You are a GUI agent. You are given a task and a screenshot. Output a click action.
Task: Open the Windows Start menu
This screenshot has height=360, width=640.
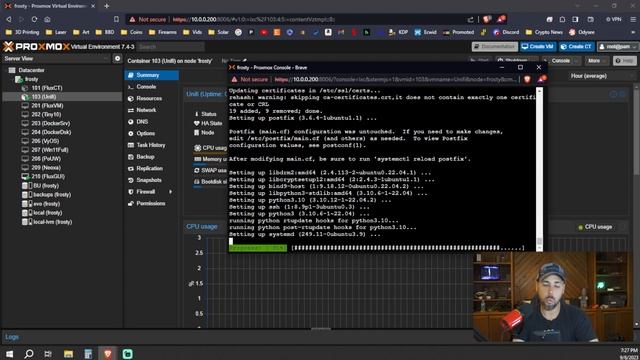9,354
